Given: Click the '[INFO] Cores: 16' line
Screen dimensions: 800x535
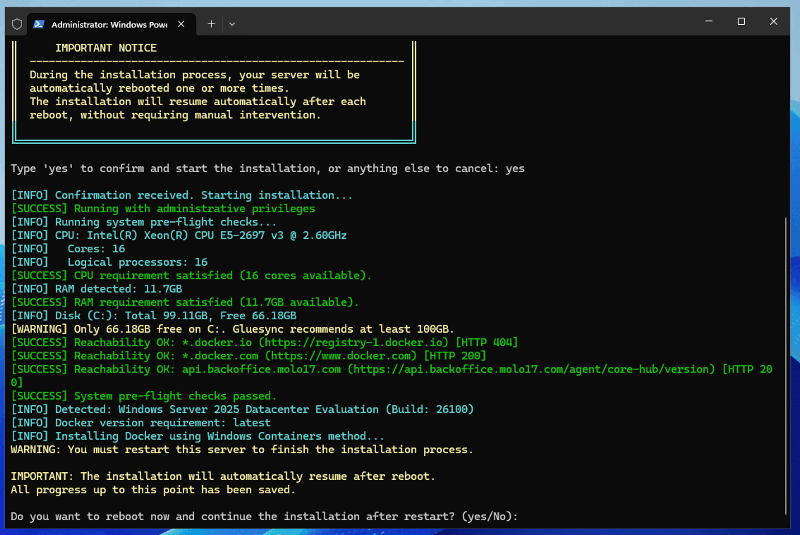Looking at the screenshot, I should pos(68,249).
